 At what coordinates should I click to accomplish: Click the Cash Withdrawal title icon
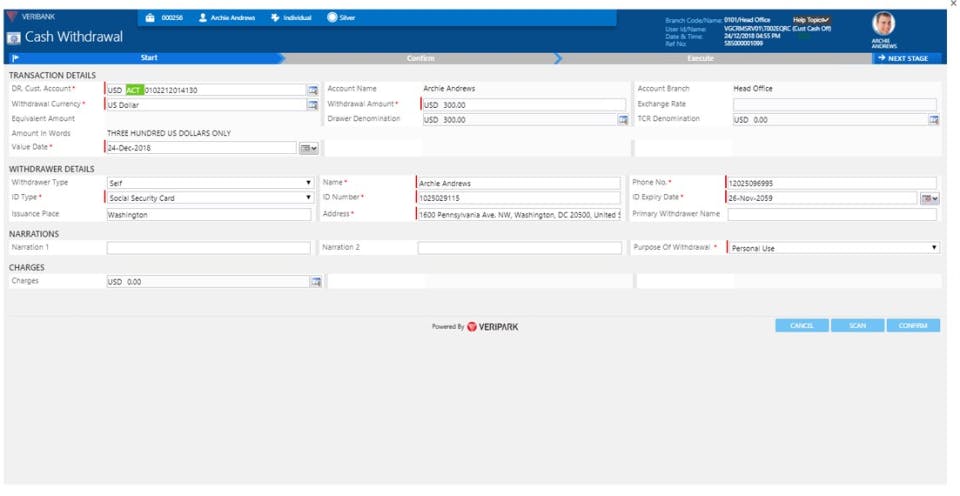pos(13,38)
